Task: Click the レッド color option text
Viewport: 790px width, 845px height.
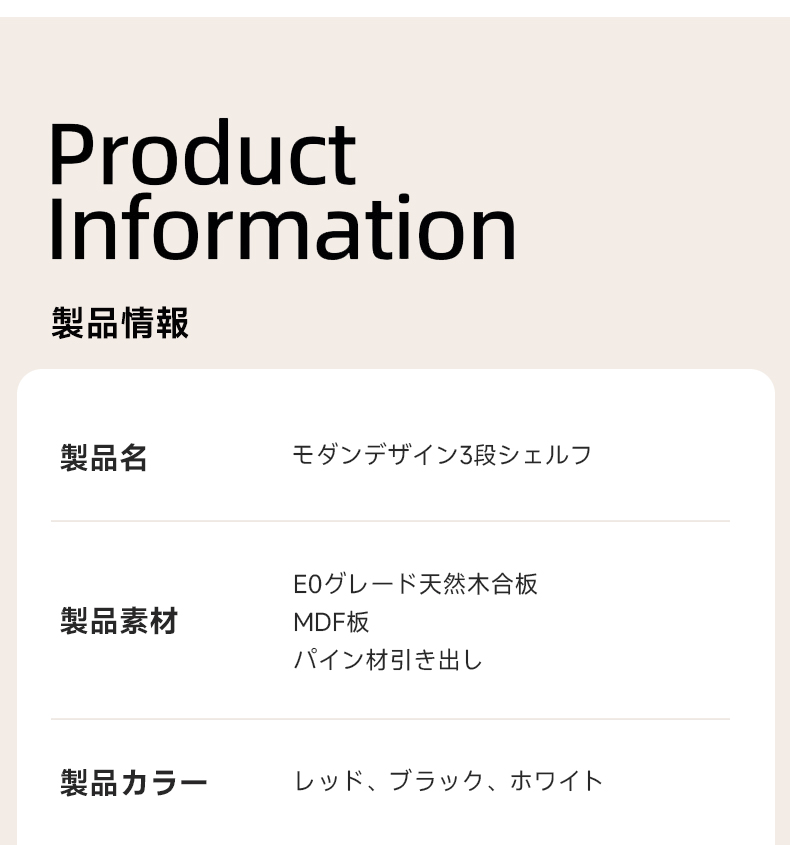Action: point(328,781)
